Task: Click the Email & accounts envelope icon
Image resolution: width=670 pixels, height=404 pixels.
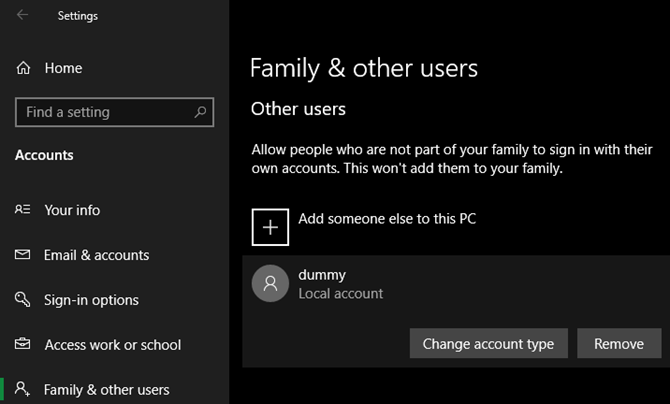Action: [22, 255]
